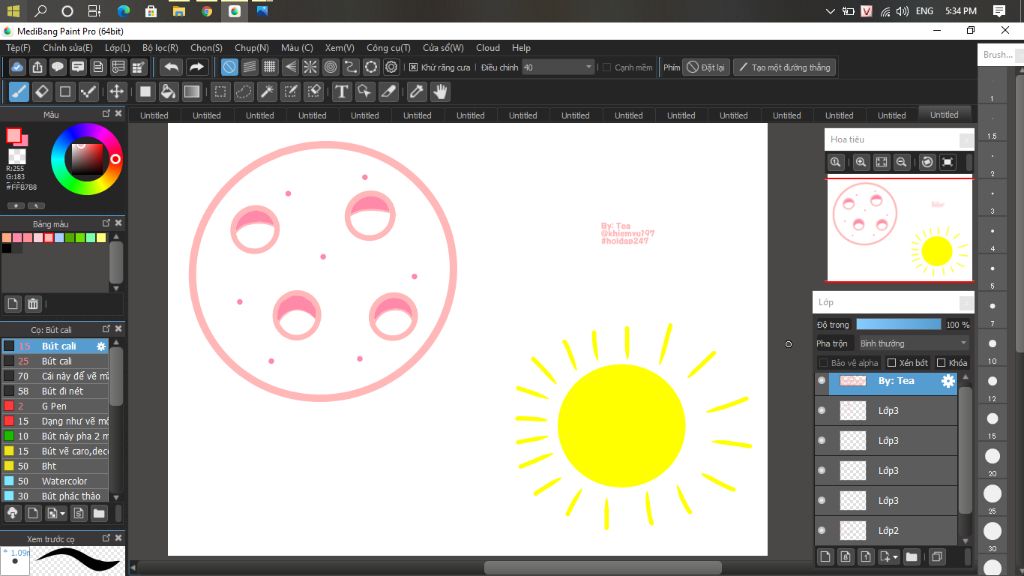Select the Move tool

coord(116,92)
